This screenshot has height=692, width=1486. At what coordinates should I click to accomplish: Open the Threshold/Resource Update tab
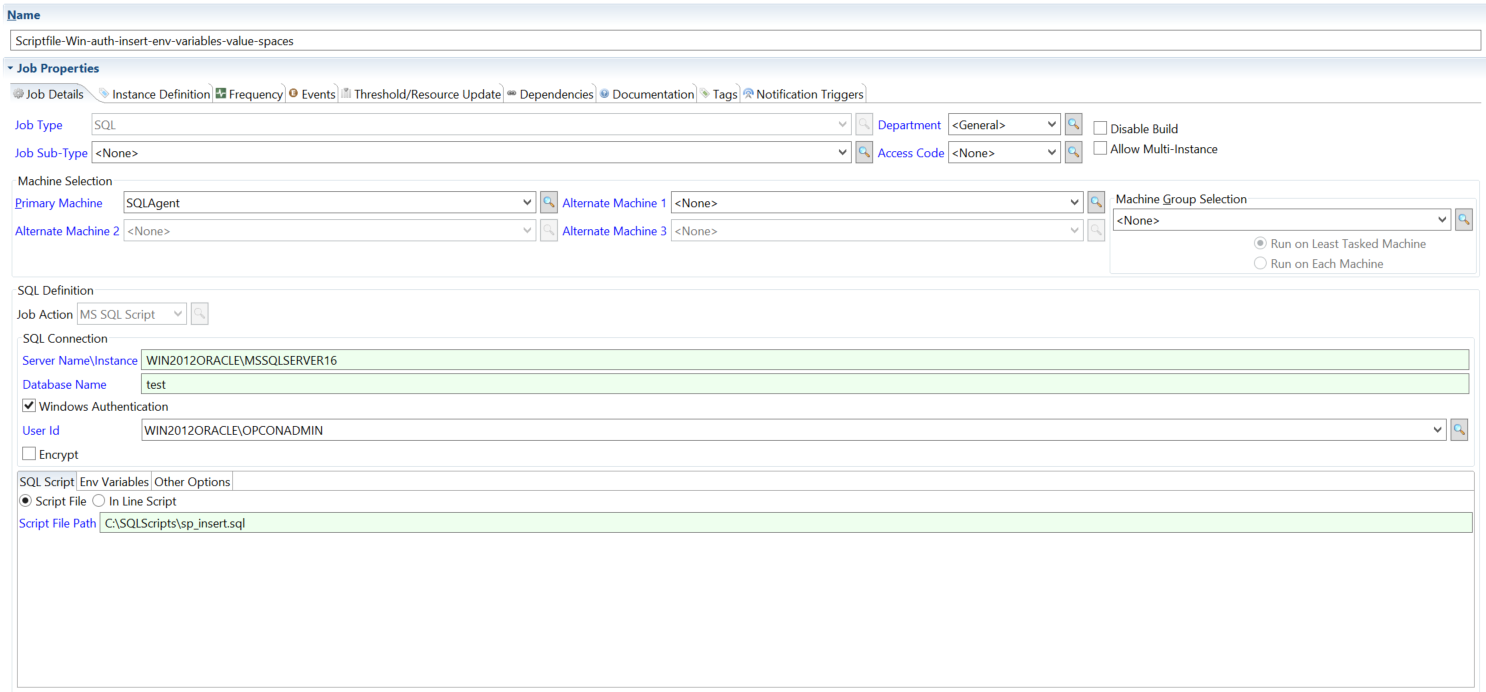tap(421, 94)
